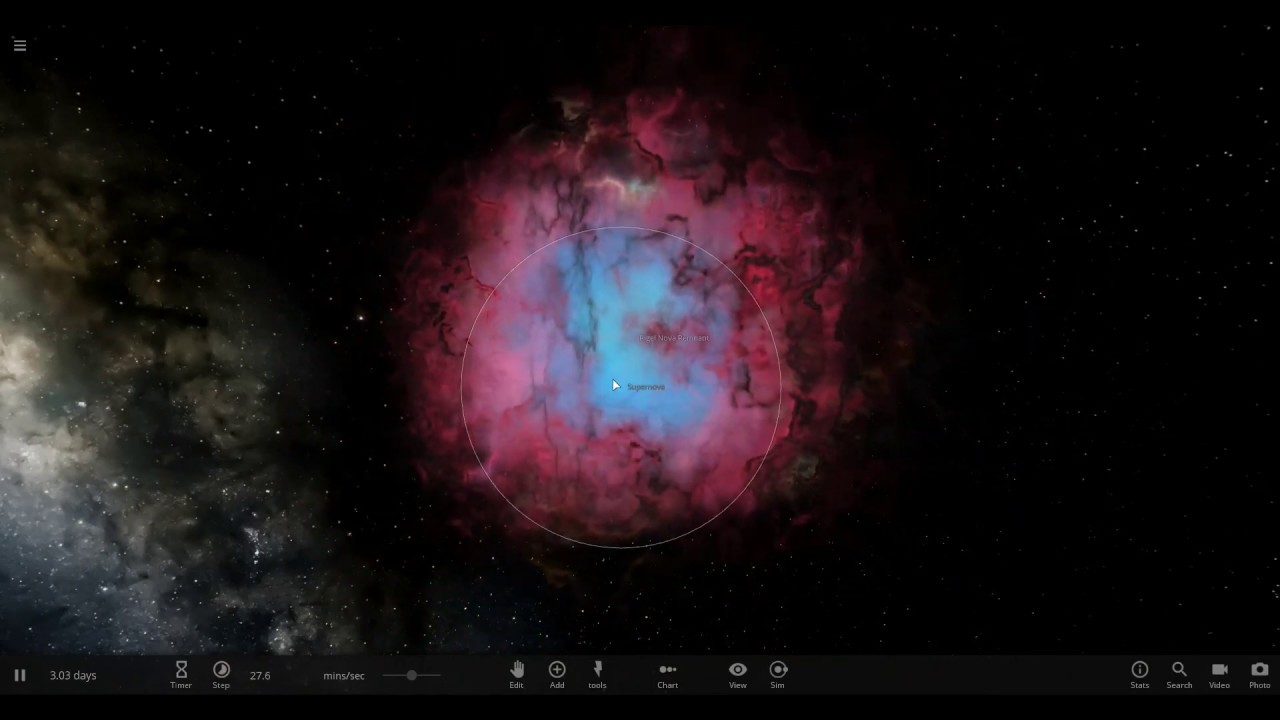Screen dimensions: 1280x720
Task: Open the hamburger main menu
Action: pyautogui.click(x=19, y=45)
